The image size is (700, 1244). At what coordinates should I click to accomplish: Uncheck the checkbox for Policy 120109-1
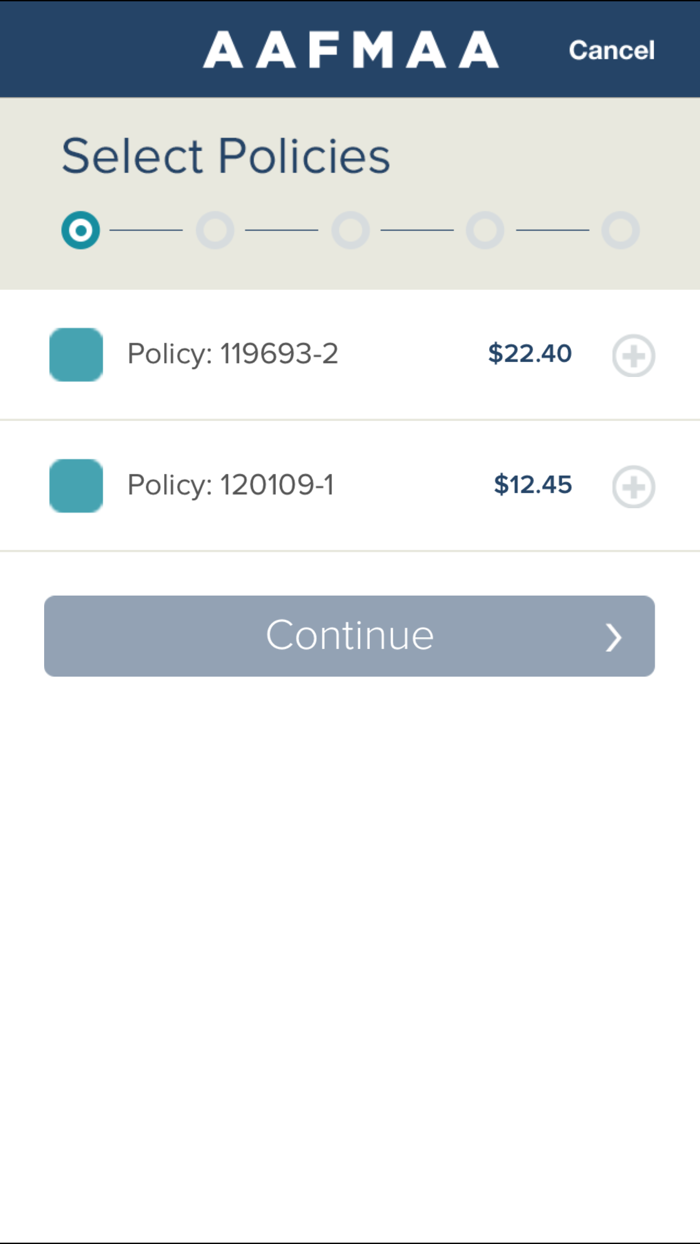(x=76, y=486)
